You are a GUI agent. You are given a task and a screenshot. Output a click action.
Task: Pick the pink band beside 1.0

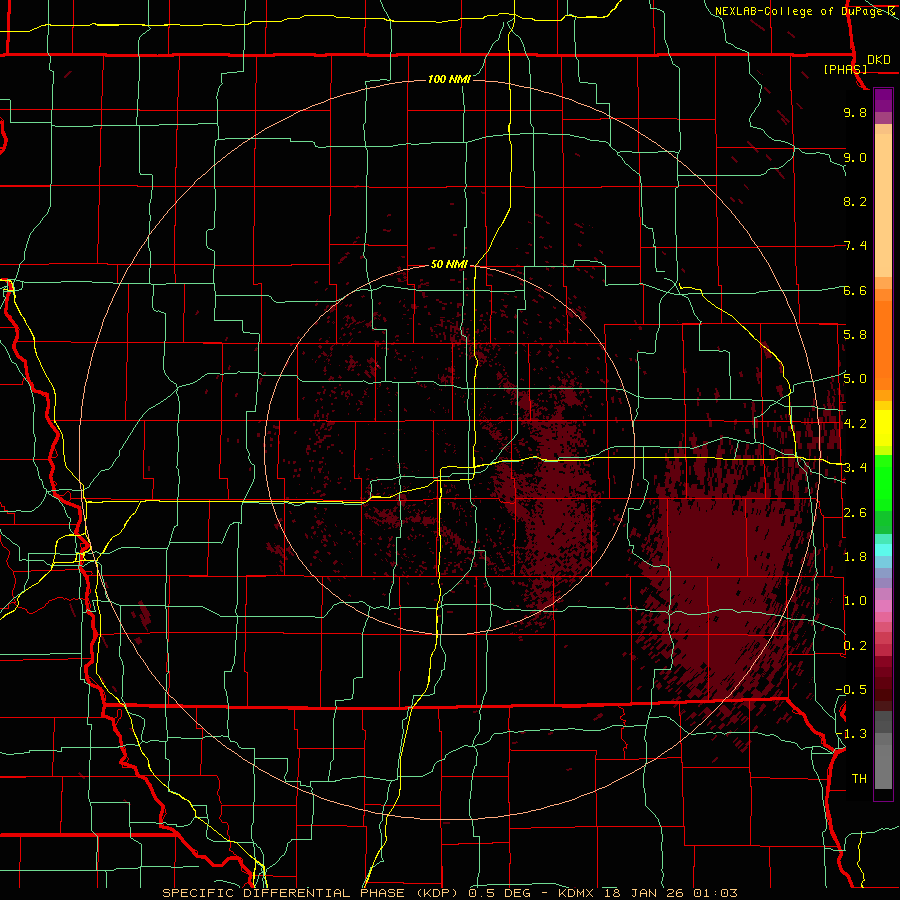[883, 606]
